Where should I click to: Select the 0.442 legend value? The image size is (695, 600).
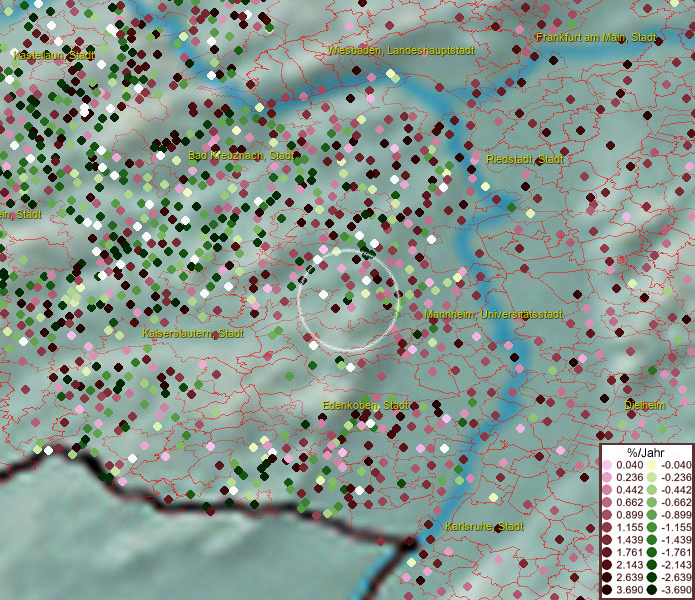coord(630,490)
